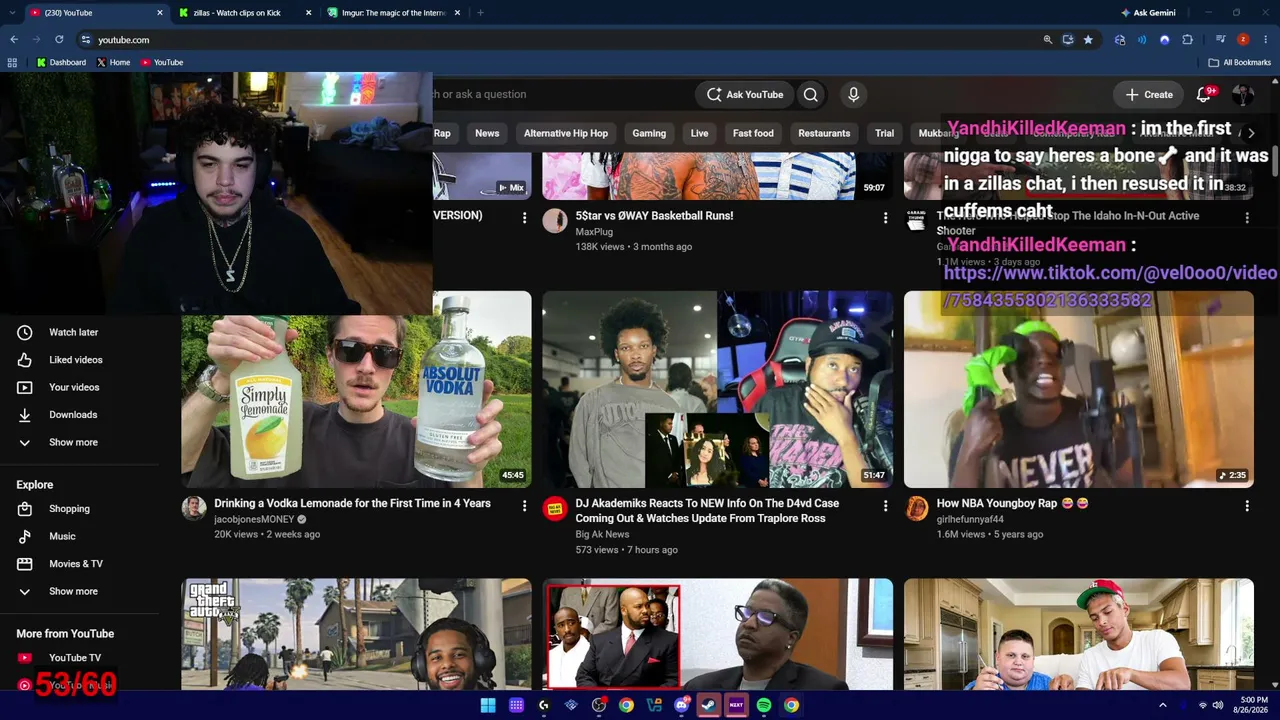The width and height of the screenshot is (1280, 720).
Task: Open options menu for DJ Akademiks video
Action: 885,506
